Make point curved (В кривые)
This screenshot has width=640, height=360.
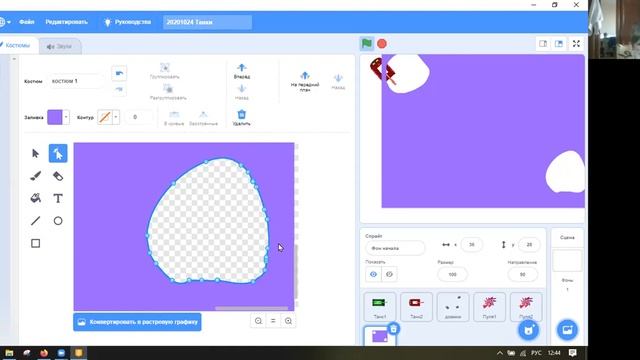point(174,118)
